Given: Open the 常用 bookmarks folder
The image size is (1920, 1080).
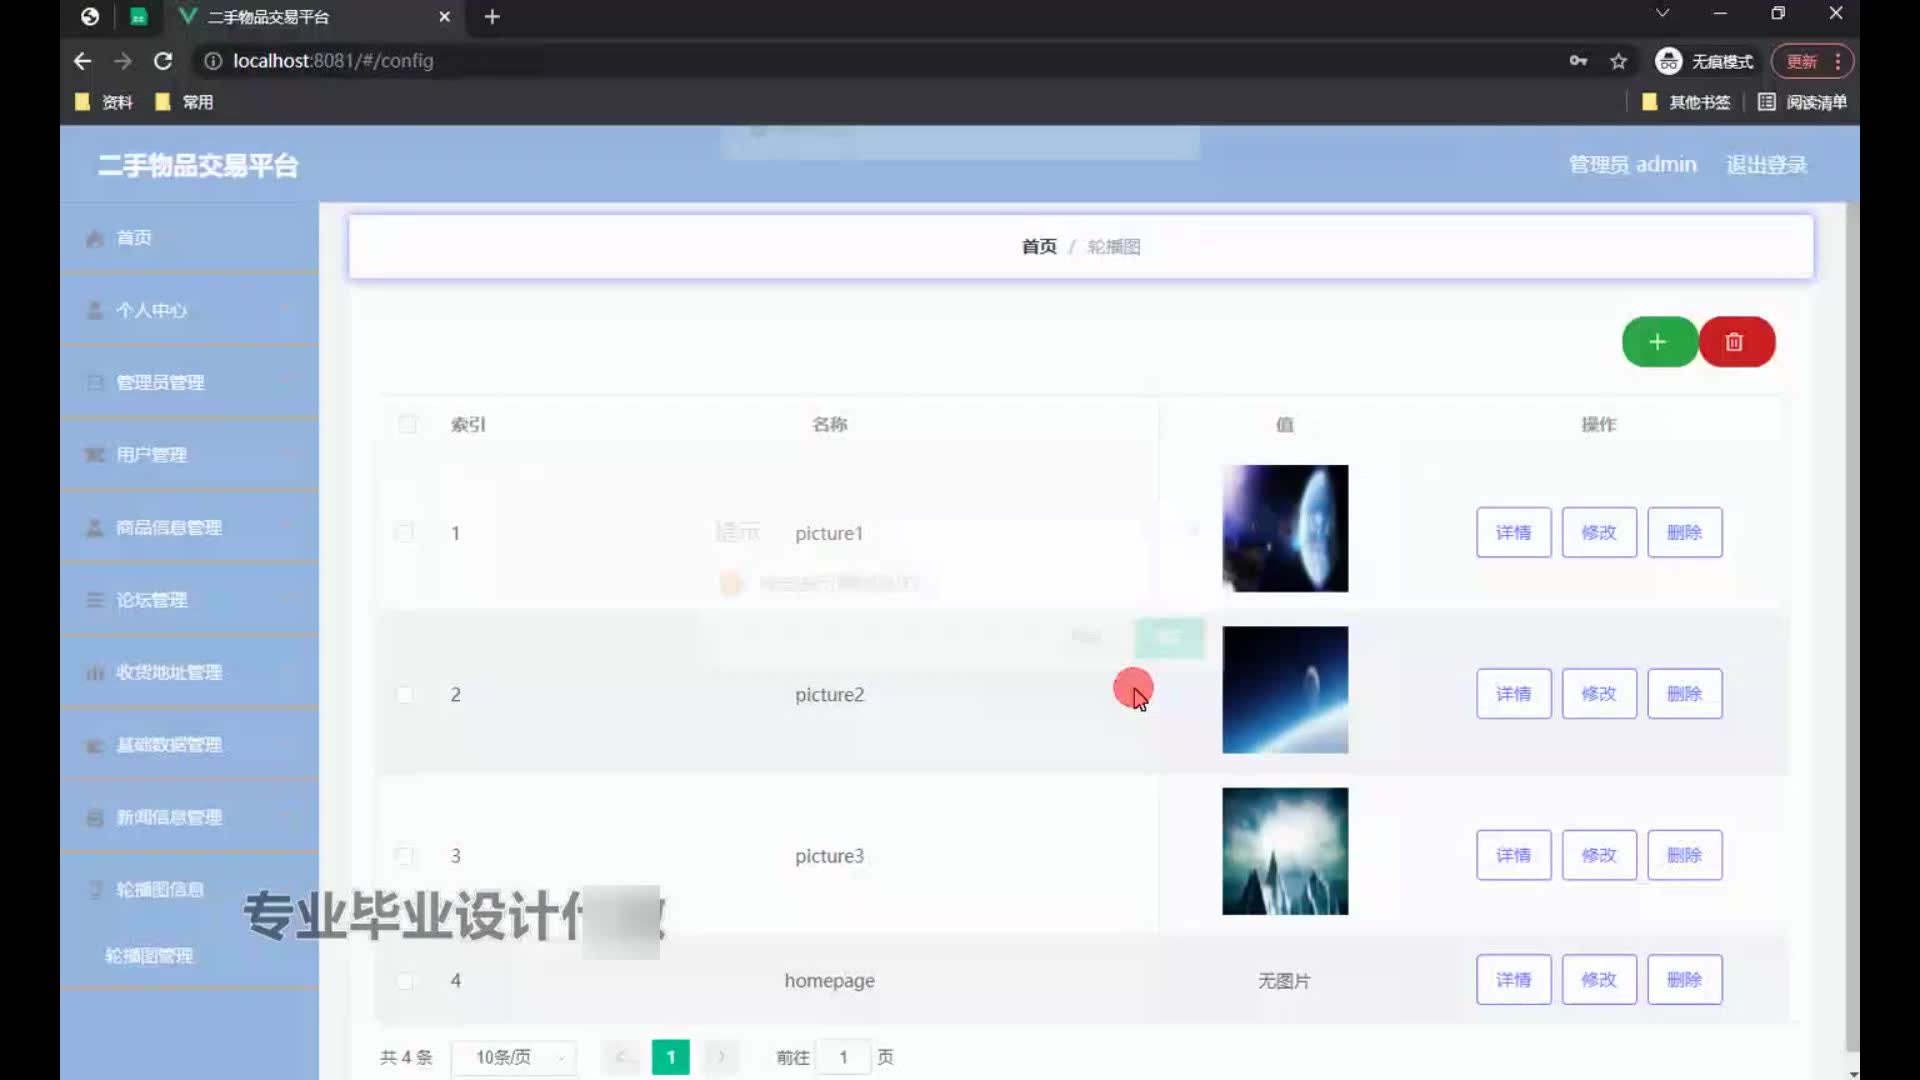Looking at the screenshot, I should (184, 102).
